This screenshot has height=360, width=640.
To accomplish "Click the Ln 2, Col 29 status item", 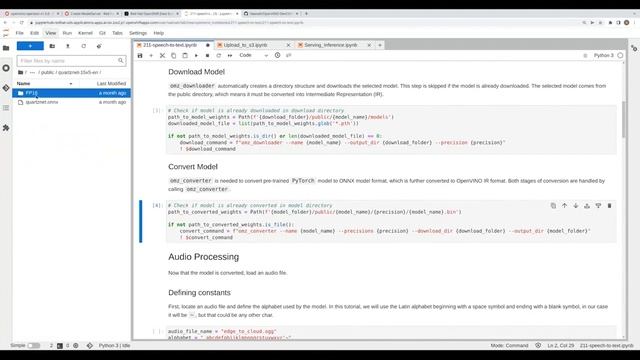I will click(x=561, y=346).
